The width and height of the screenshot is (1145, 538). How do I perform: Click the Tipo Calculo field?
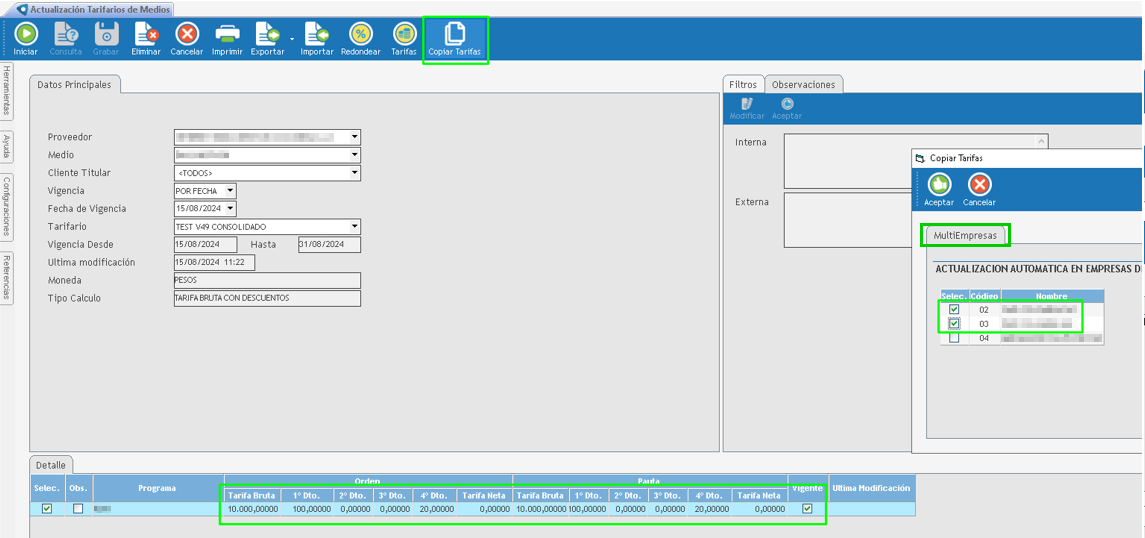[x=267, y=299]
